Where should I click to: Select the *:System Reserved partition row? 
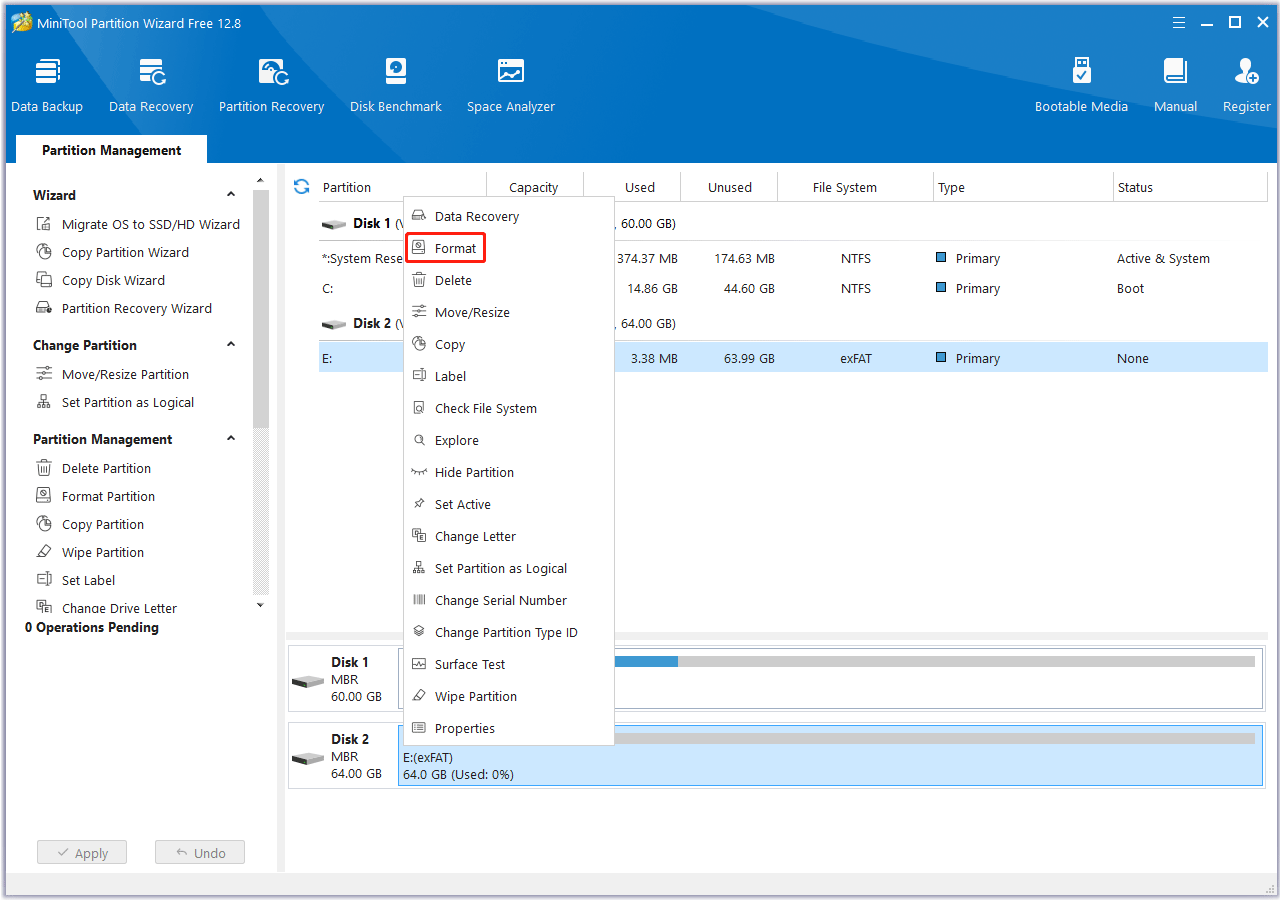(793, 258)
